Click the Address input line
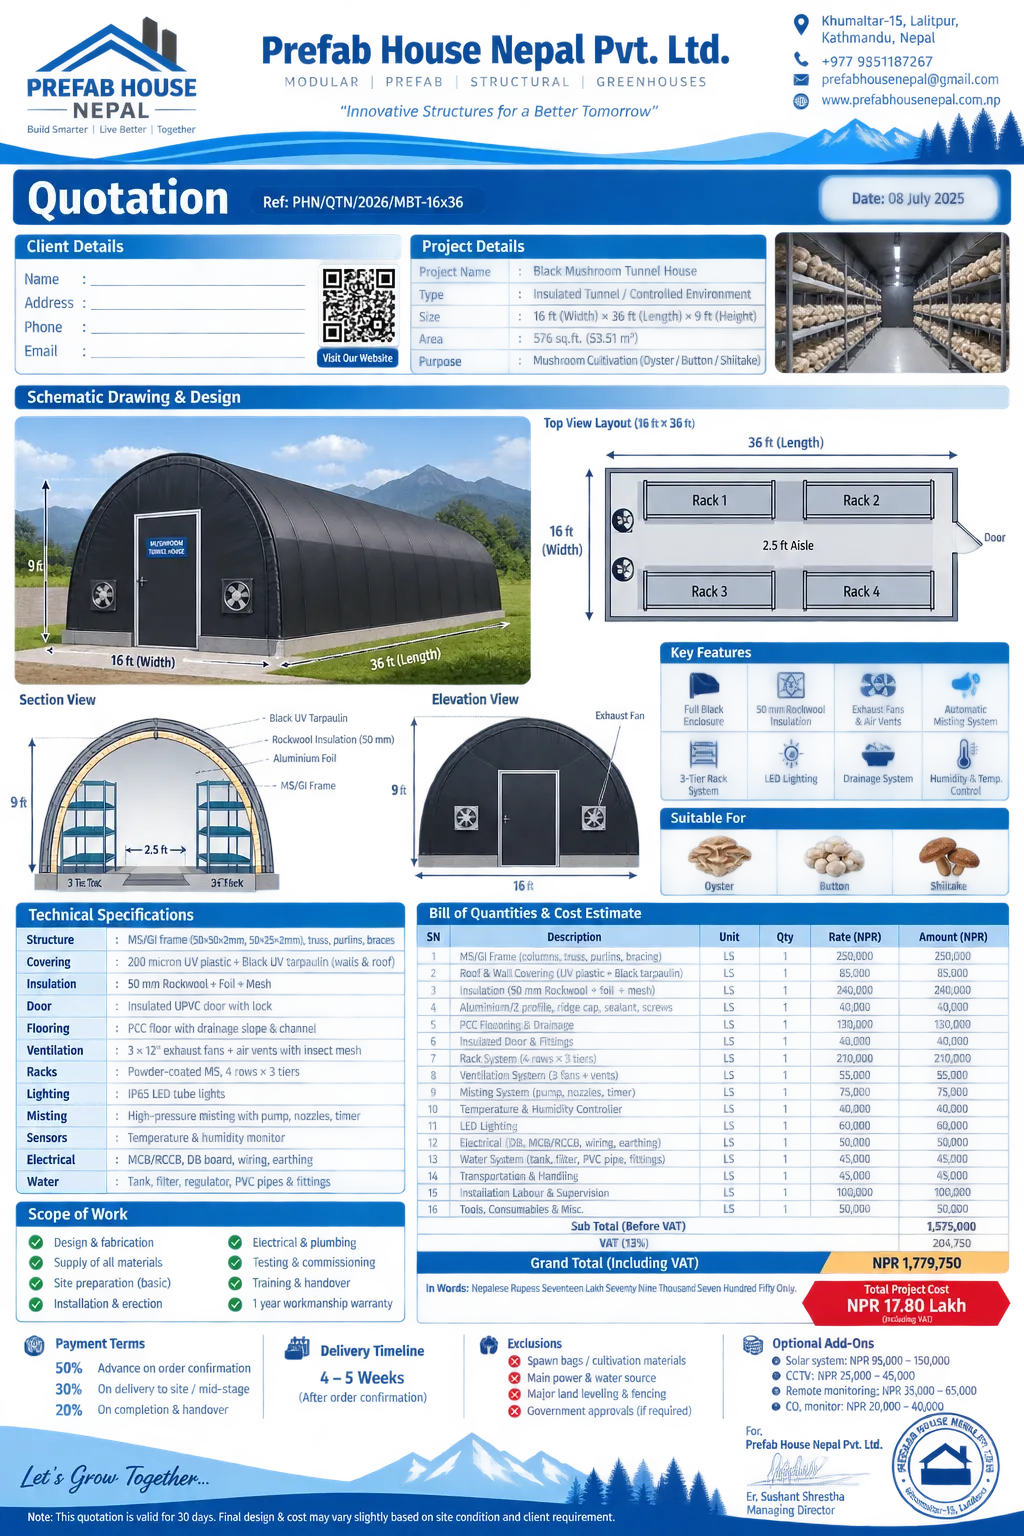 [x=197, y=304]
